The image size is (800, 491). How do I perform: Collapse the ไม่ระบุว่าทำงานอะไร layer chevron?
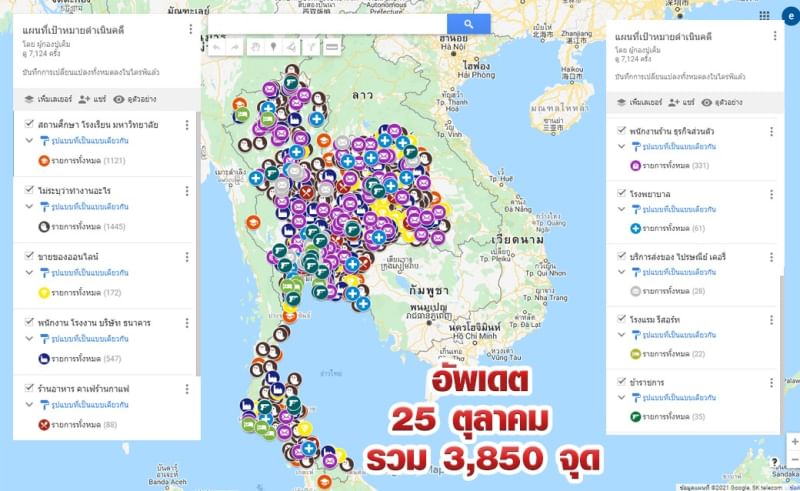tap(29, 206)
